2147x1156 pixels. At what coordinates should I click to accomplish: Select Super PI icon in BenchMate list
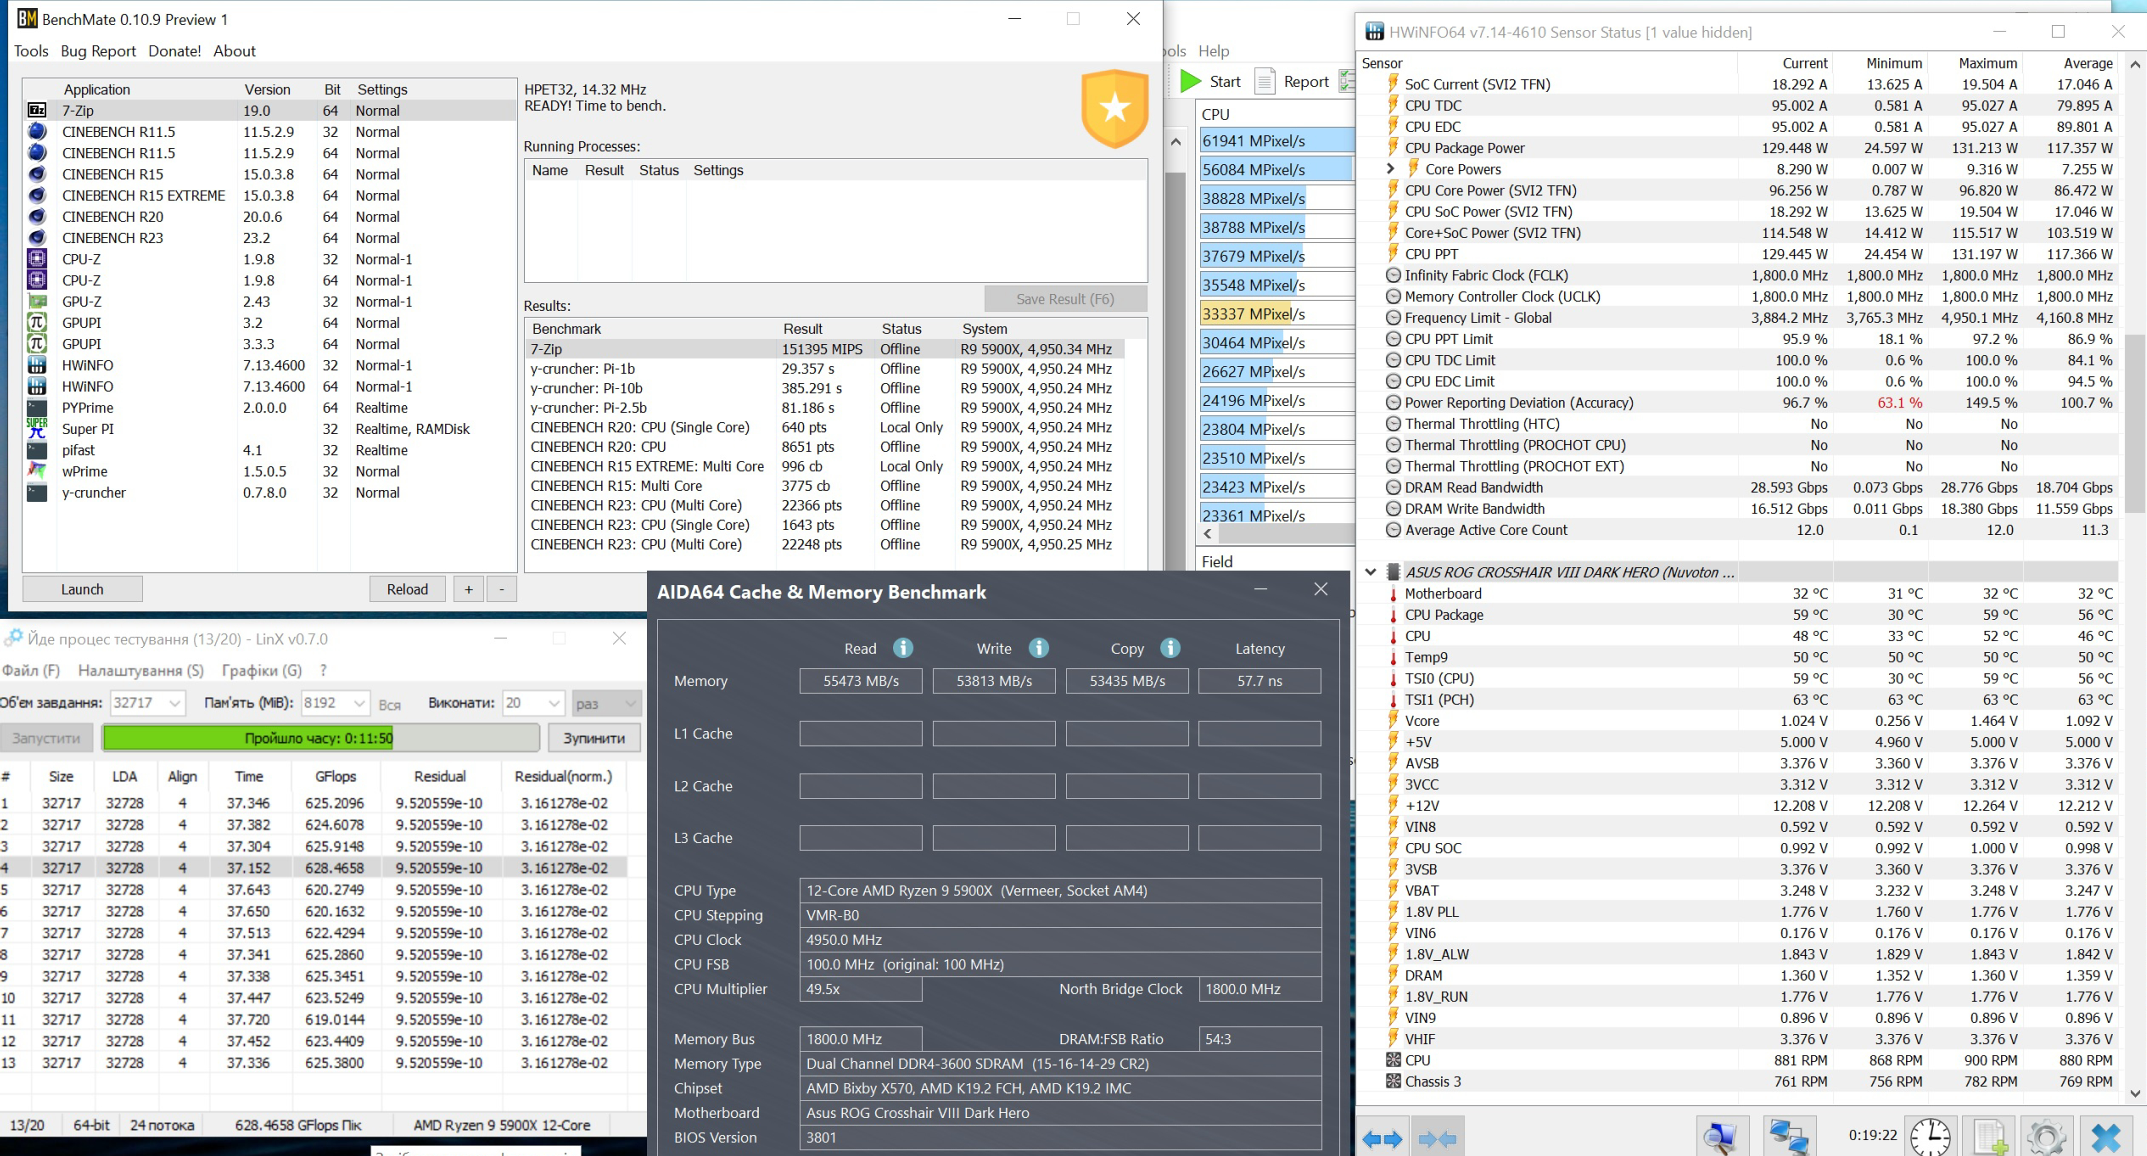tap(37, 428)
